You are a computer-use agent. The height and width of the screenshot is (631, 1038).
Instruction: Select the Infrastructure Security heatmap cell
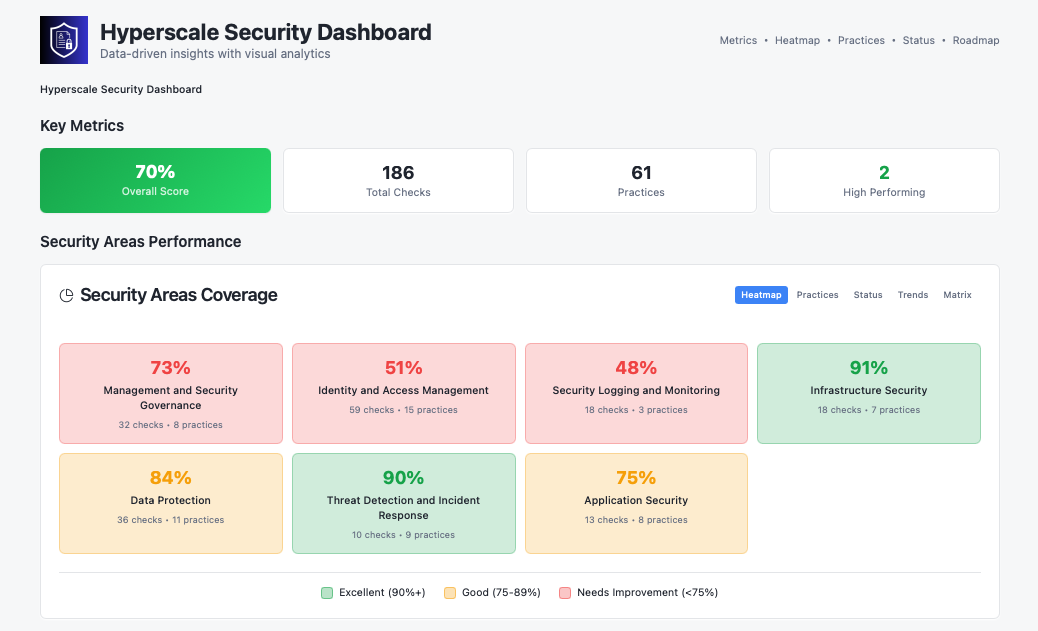click(x=868, y=393)
